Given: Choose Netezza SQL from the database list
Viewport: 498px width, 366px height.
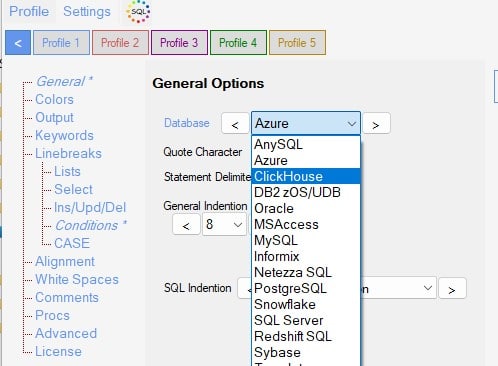Looking at the screenshot, I should (x=306, y=272).
